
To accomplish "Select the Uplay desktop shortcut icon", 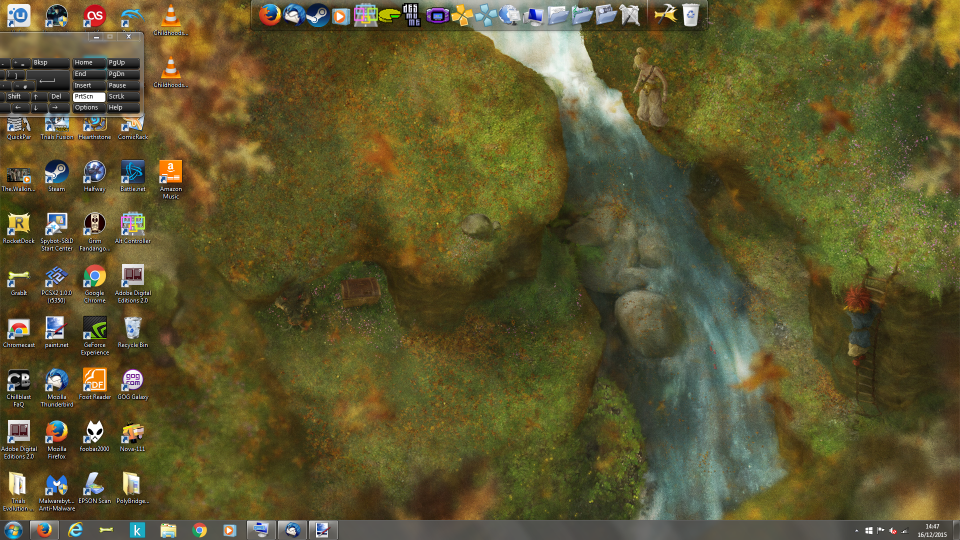I will 18,15.
